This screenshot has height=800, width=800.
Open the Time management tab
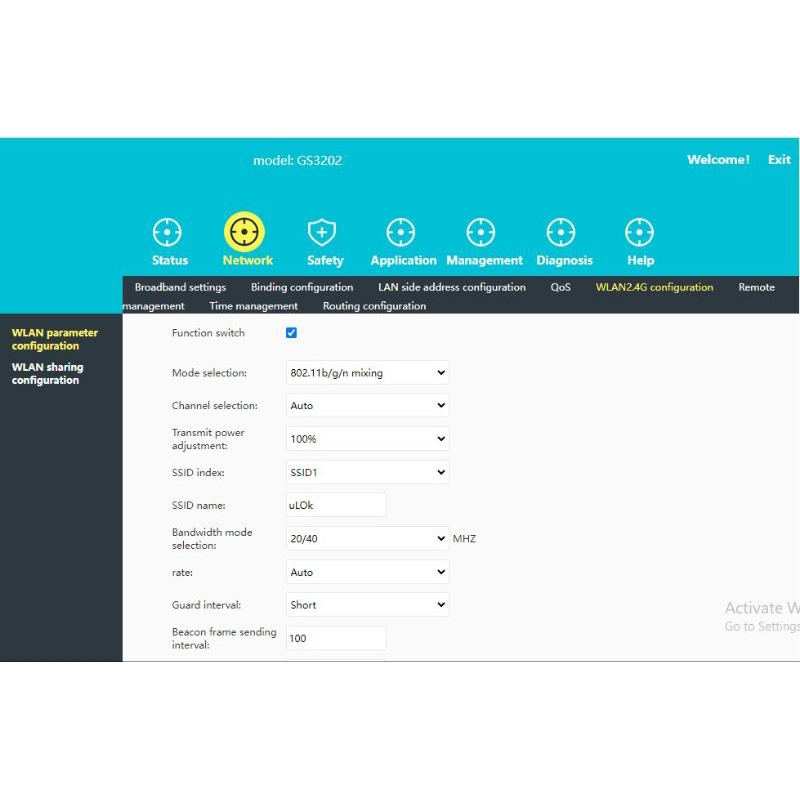[x=253, y=306]
